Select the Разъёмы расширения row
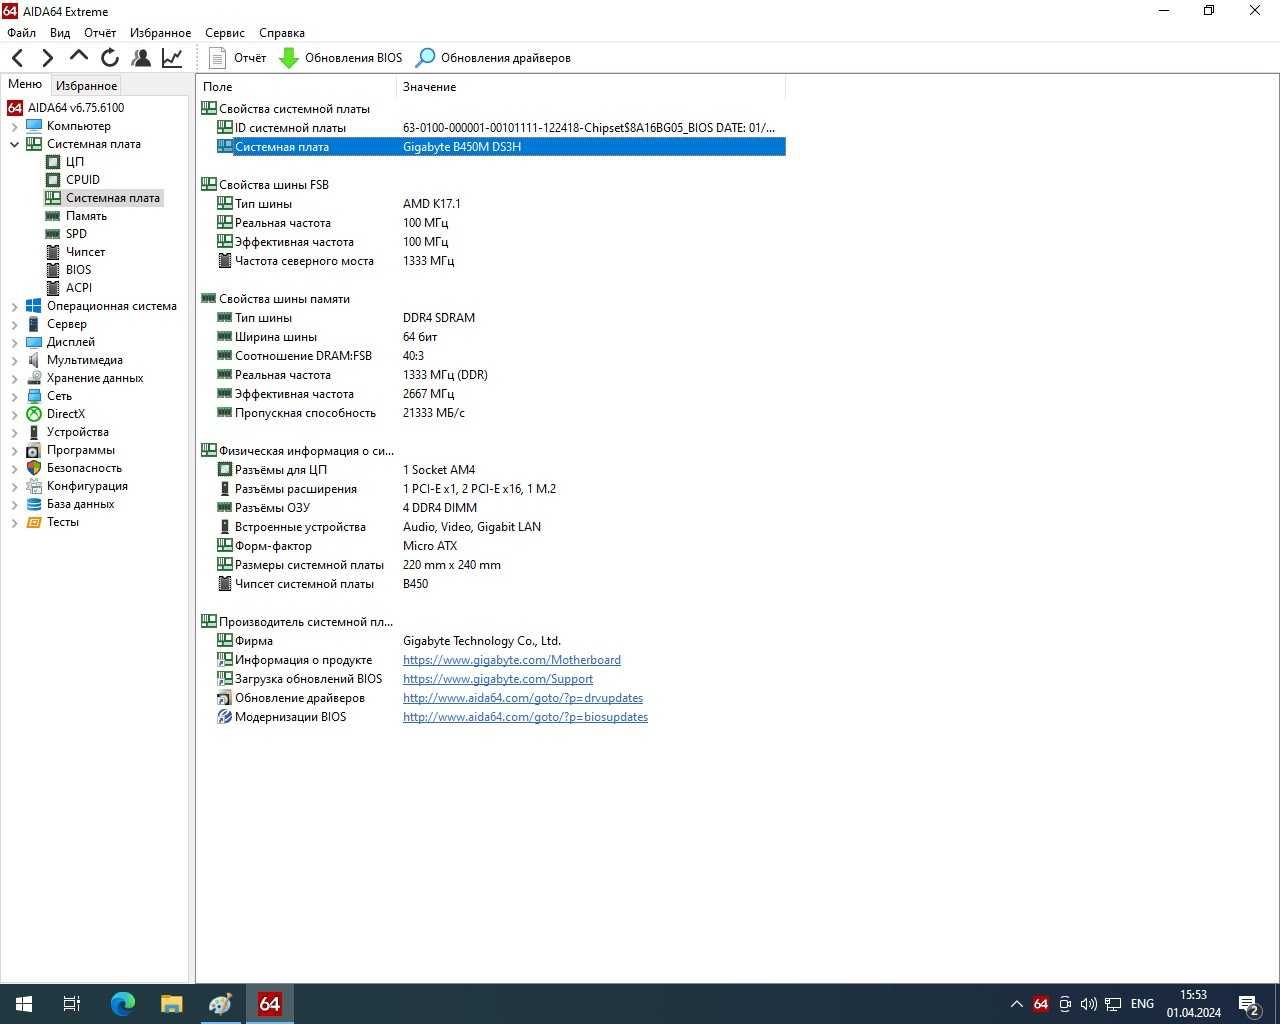 pyautogui.click(x=492, y=489)
